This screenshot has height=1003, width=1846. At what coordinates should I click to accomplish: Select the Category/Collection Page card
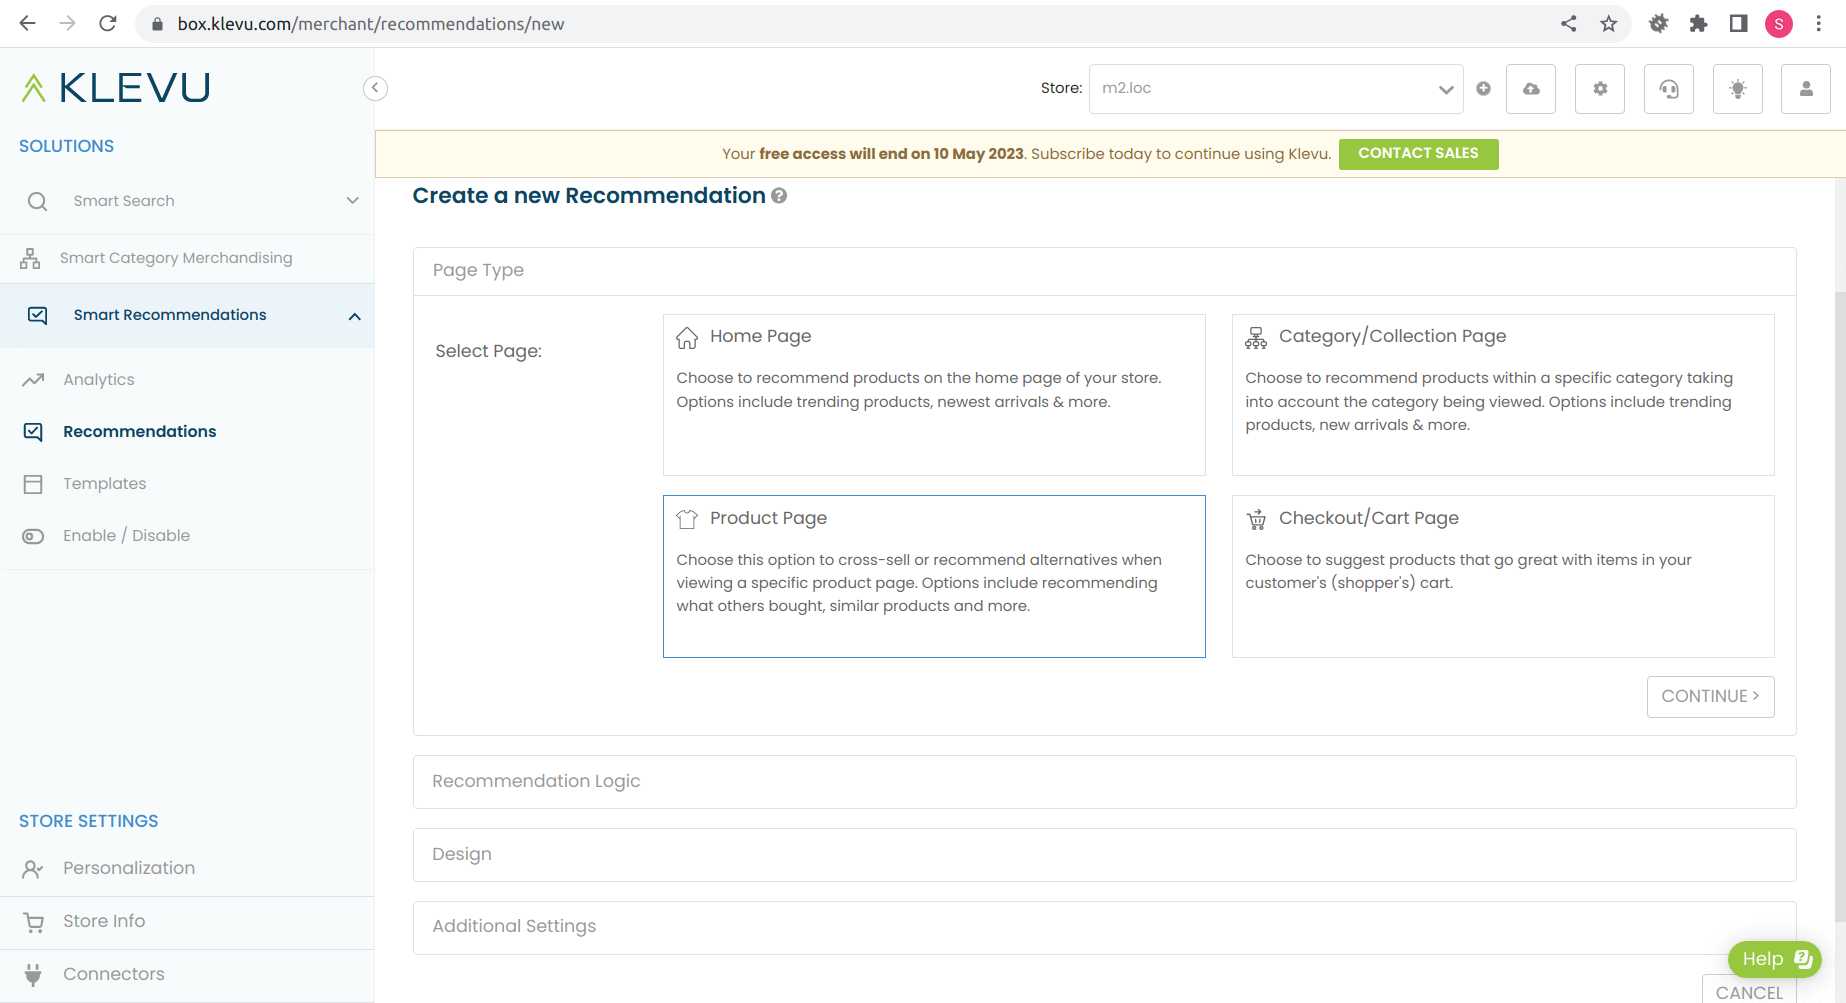click(1503, 395)
